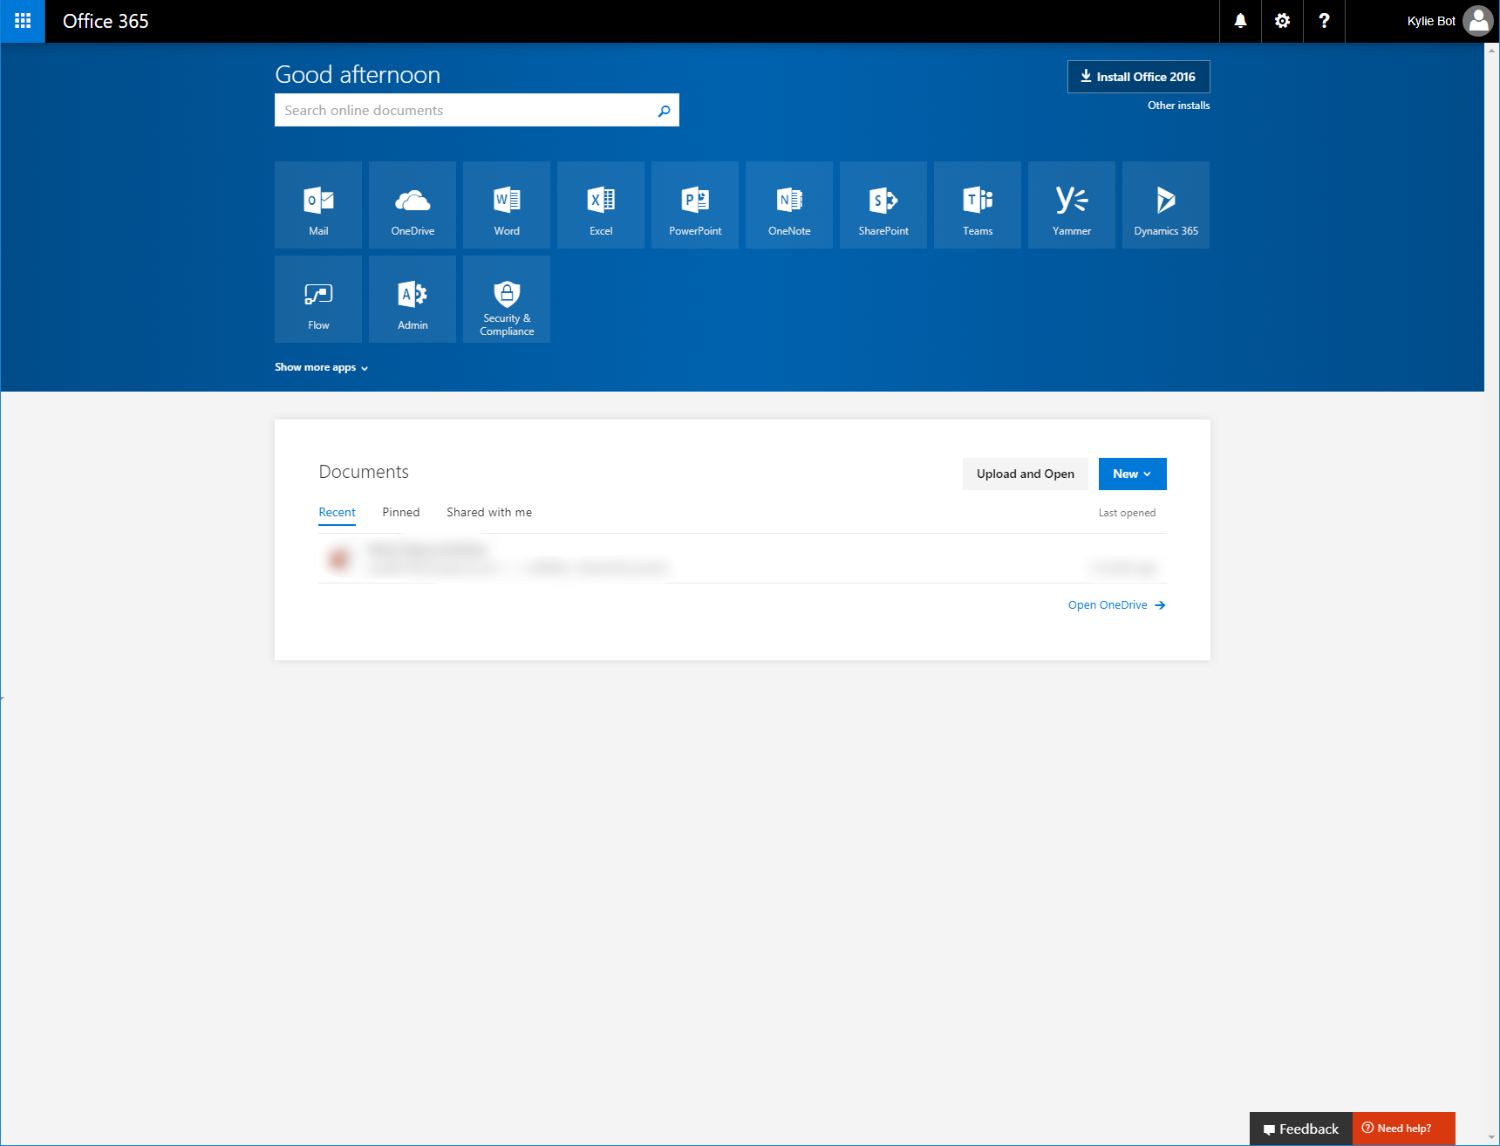Launch the Yammer app tile
The height and width of the screenshot is (1146, 1500).
pos(1071,205)
